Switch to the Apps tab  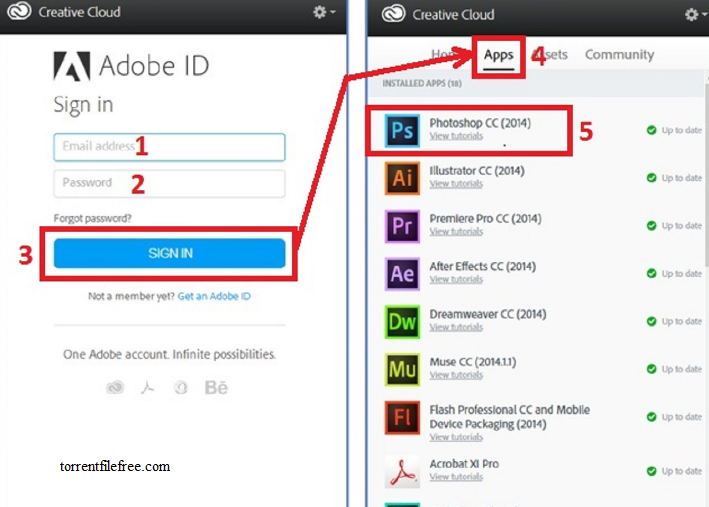(498, 55)
